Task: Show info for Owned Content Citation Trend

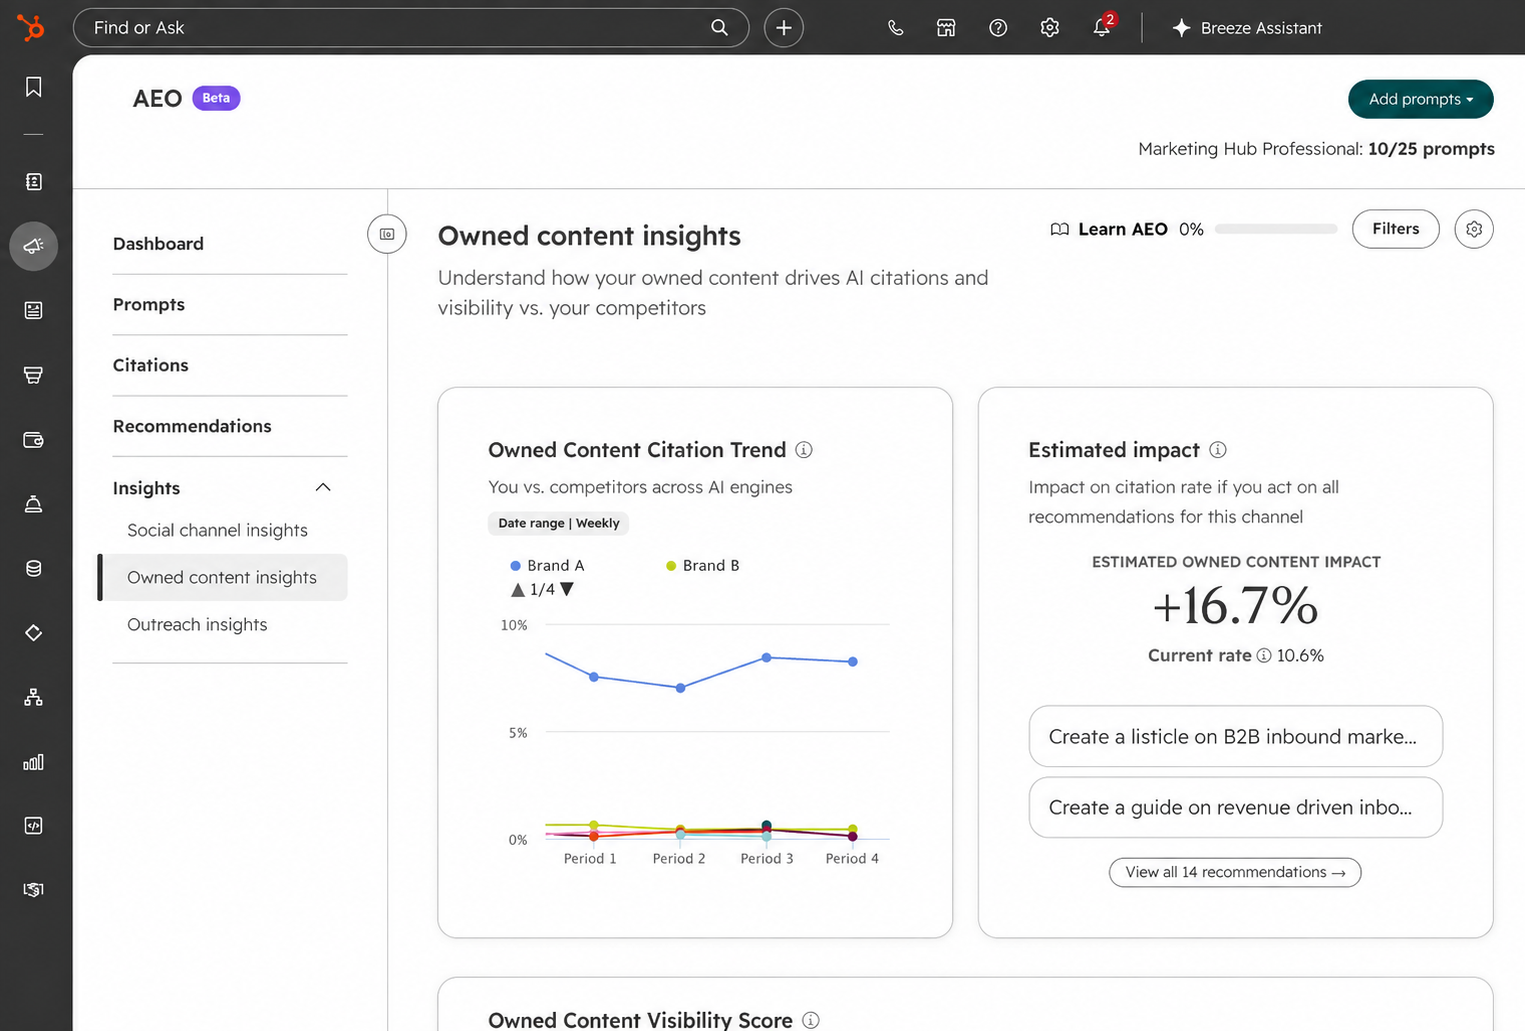Action: [804, 450]
